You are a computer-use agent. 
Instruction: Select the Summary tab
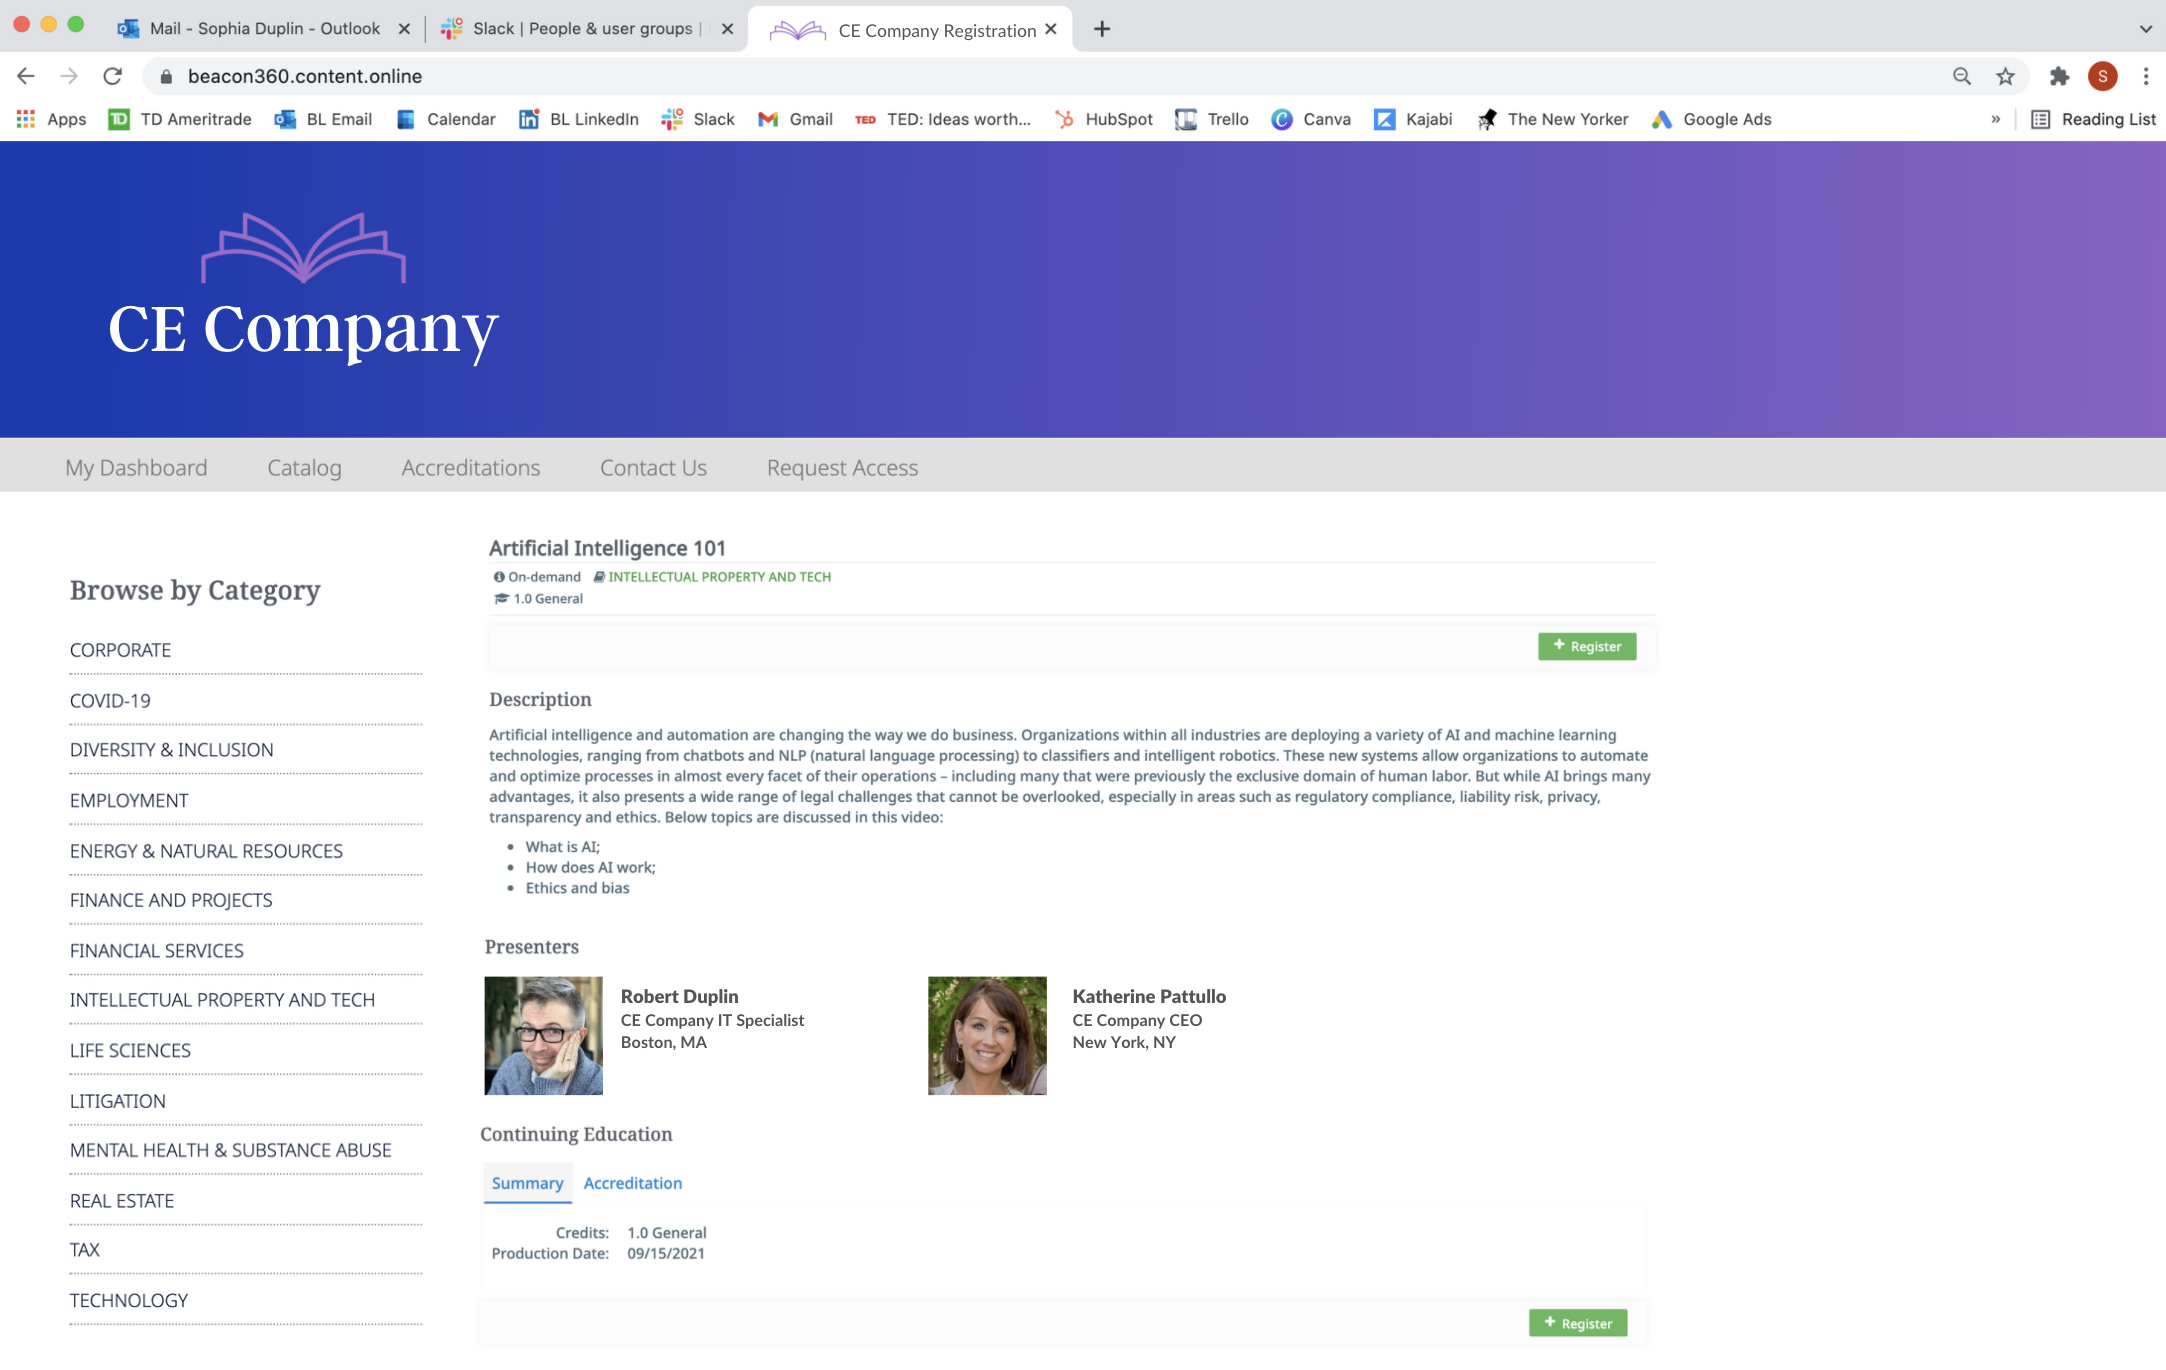[x=527, y=1183]
